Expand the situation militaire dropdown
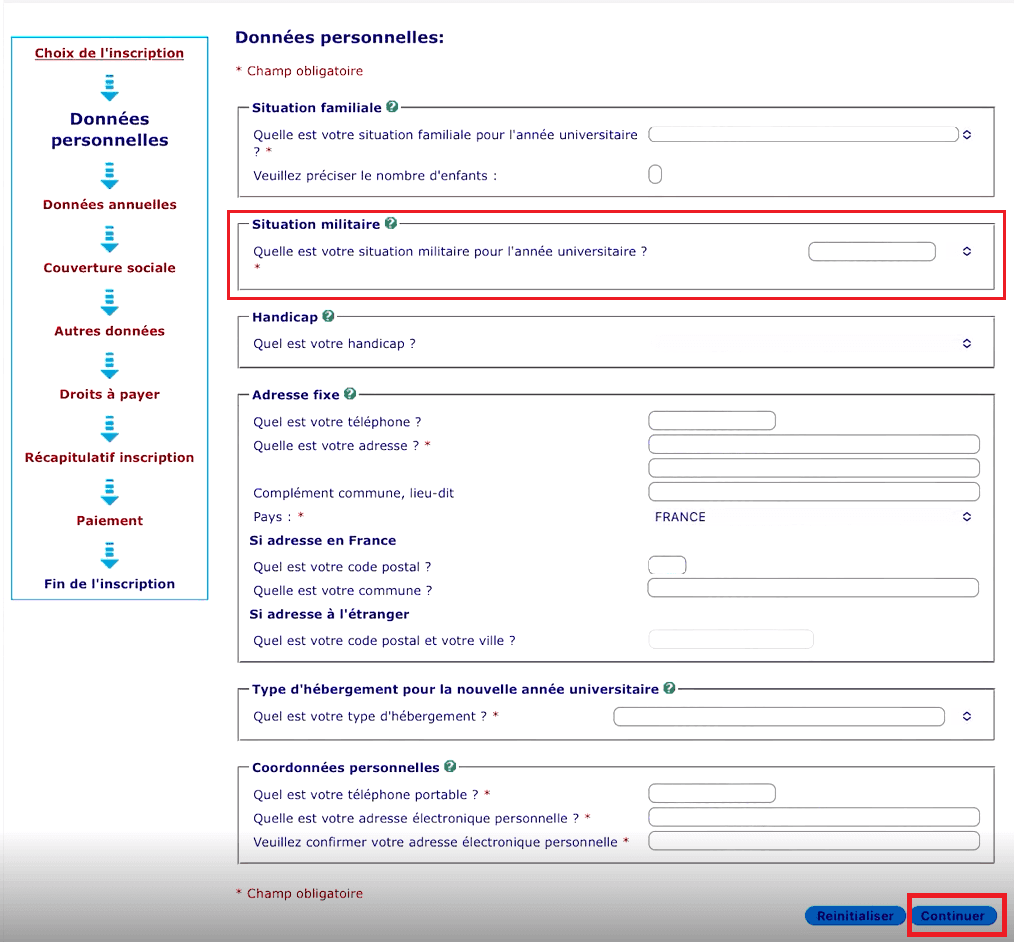The image size is (1014, 942). coord(888,252)
